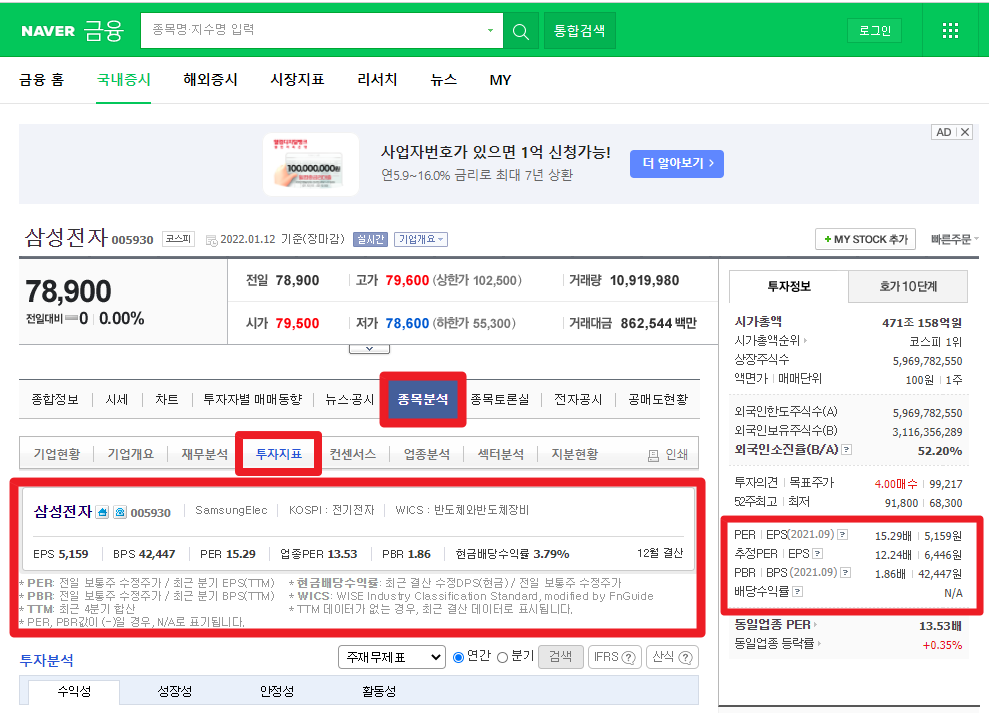Viewport: 989px width, 713px height.
Task: Switch to the 성장성 analysis tab
Action: coord(175,692)
